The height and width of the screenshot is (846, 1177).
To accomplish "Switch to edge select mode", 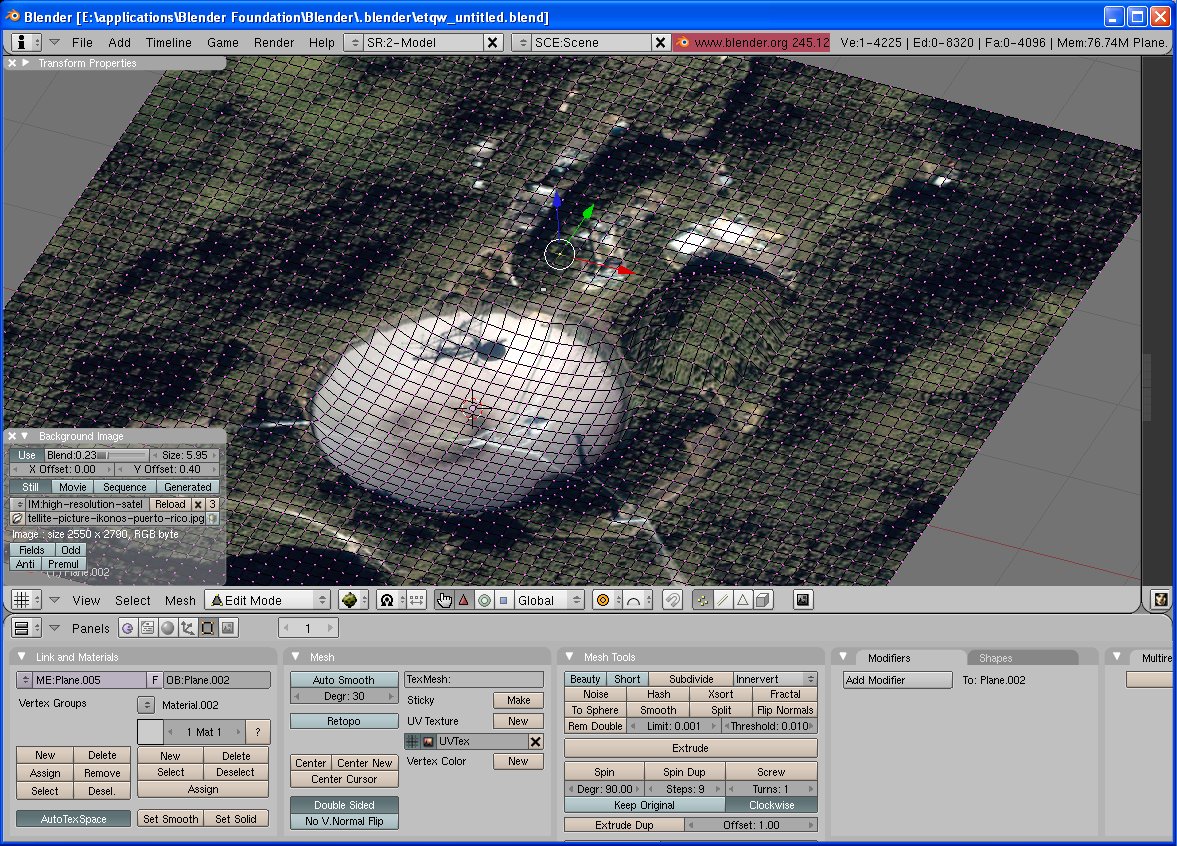I will 723,600.
